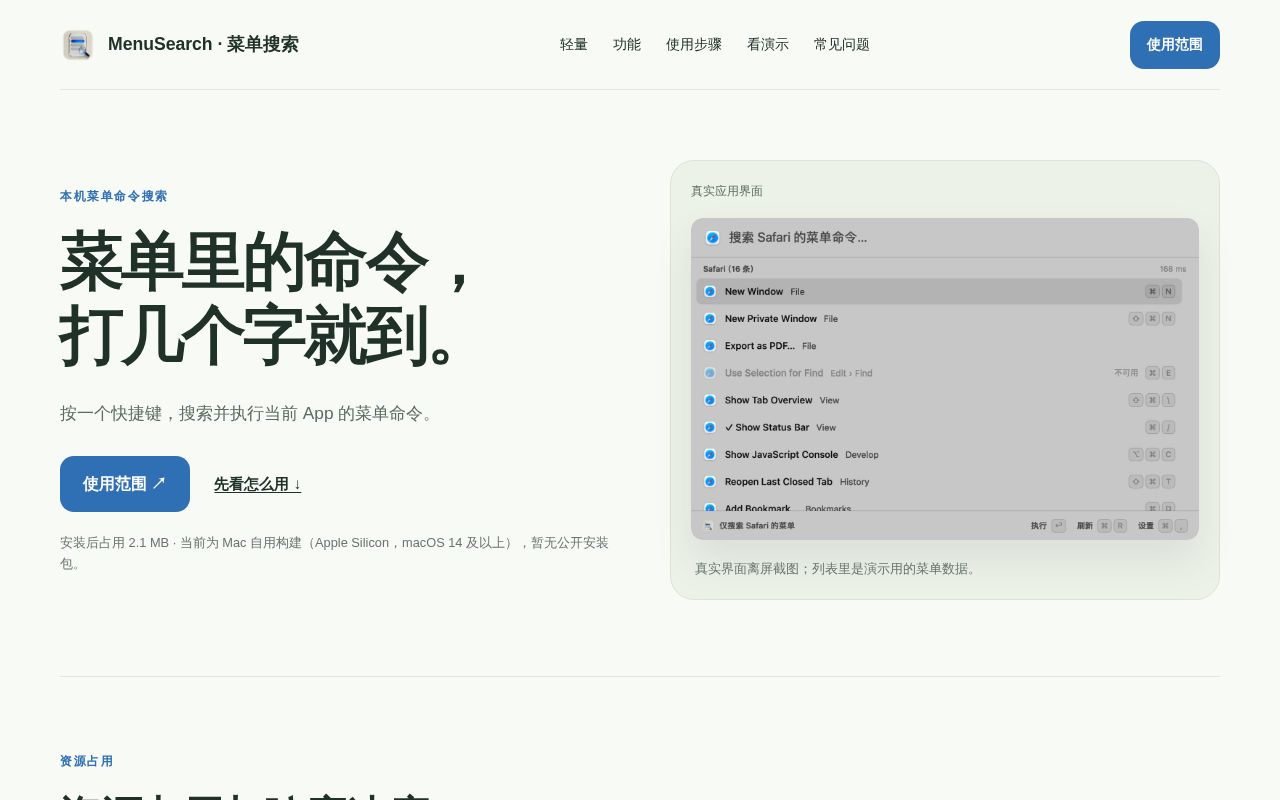Viewport: 1280px width, 800px height.
Task: Click the MenuSearch logo icon
Action: pos(78,45)
